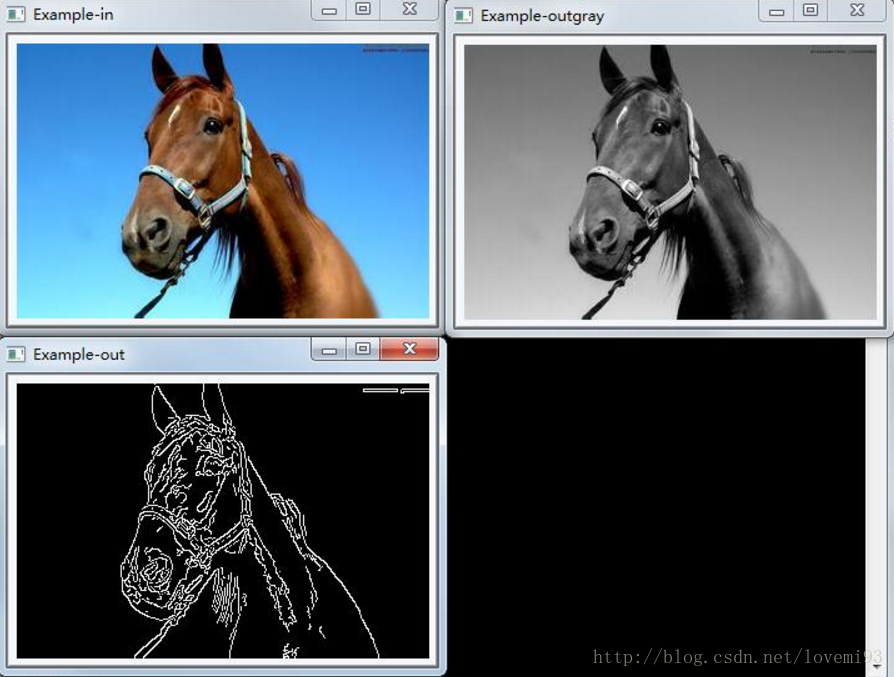Minimize the Example-in window
Image resolution: width=894 pixels, height=677 pixels.
tap(329, 10)
